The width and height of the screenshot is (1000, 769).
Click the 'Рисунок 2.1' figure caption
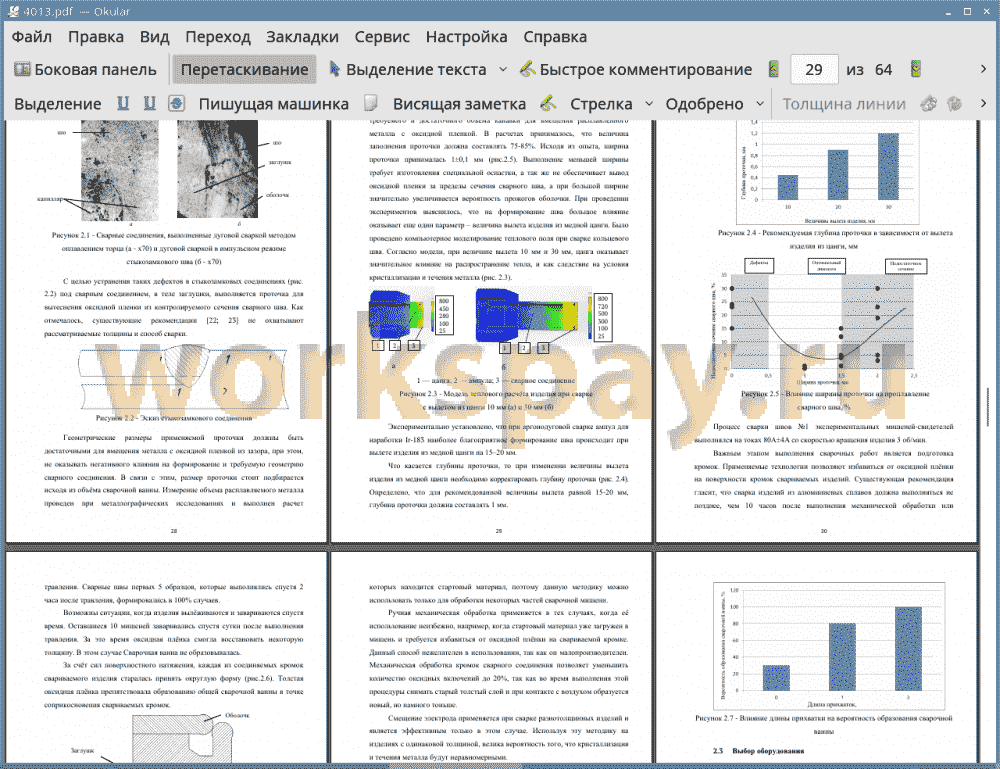pos(173,248)
